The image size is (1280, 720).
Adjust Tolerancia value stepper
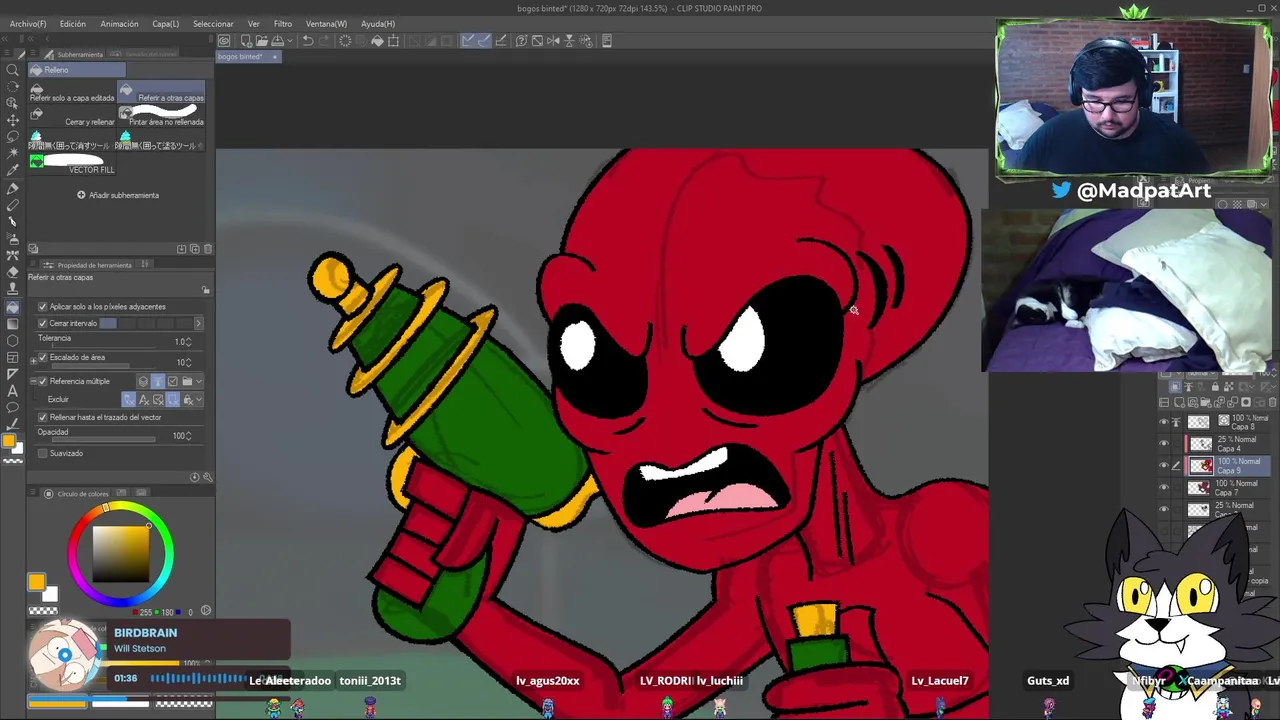click(189, 342)
